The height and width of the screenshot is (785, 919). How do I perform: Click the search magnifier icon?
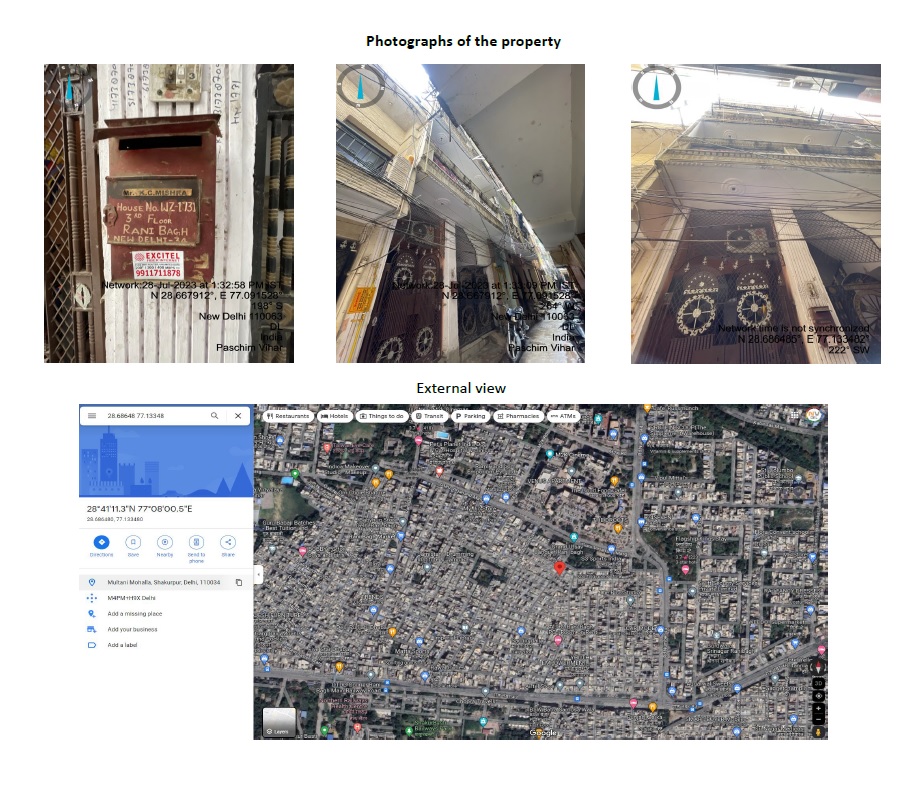(214, 415)
